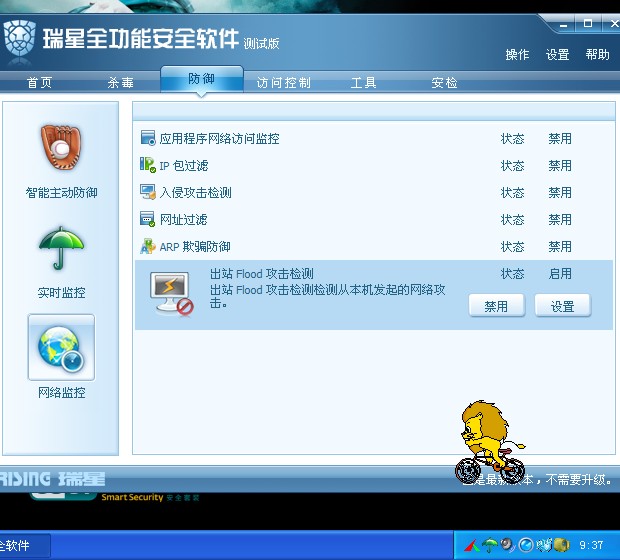Open the 智能主动防御 baseball glove icon
This screenshot has height=560, width=620.
tap(61, 148)
